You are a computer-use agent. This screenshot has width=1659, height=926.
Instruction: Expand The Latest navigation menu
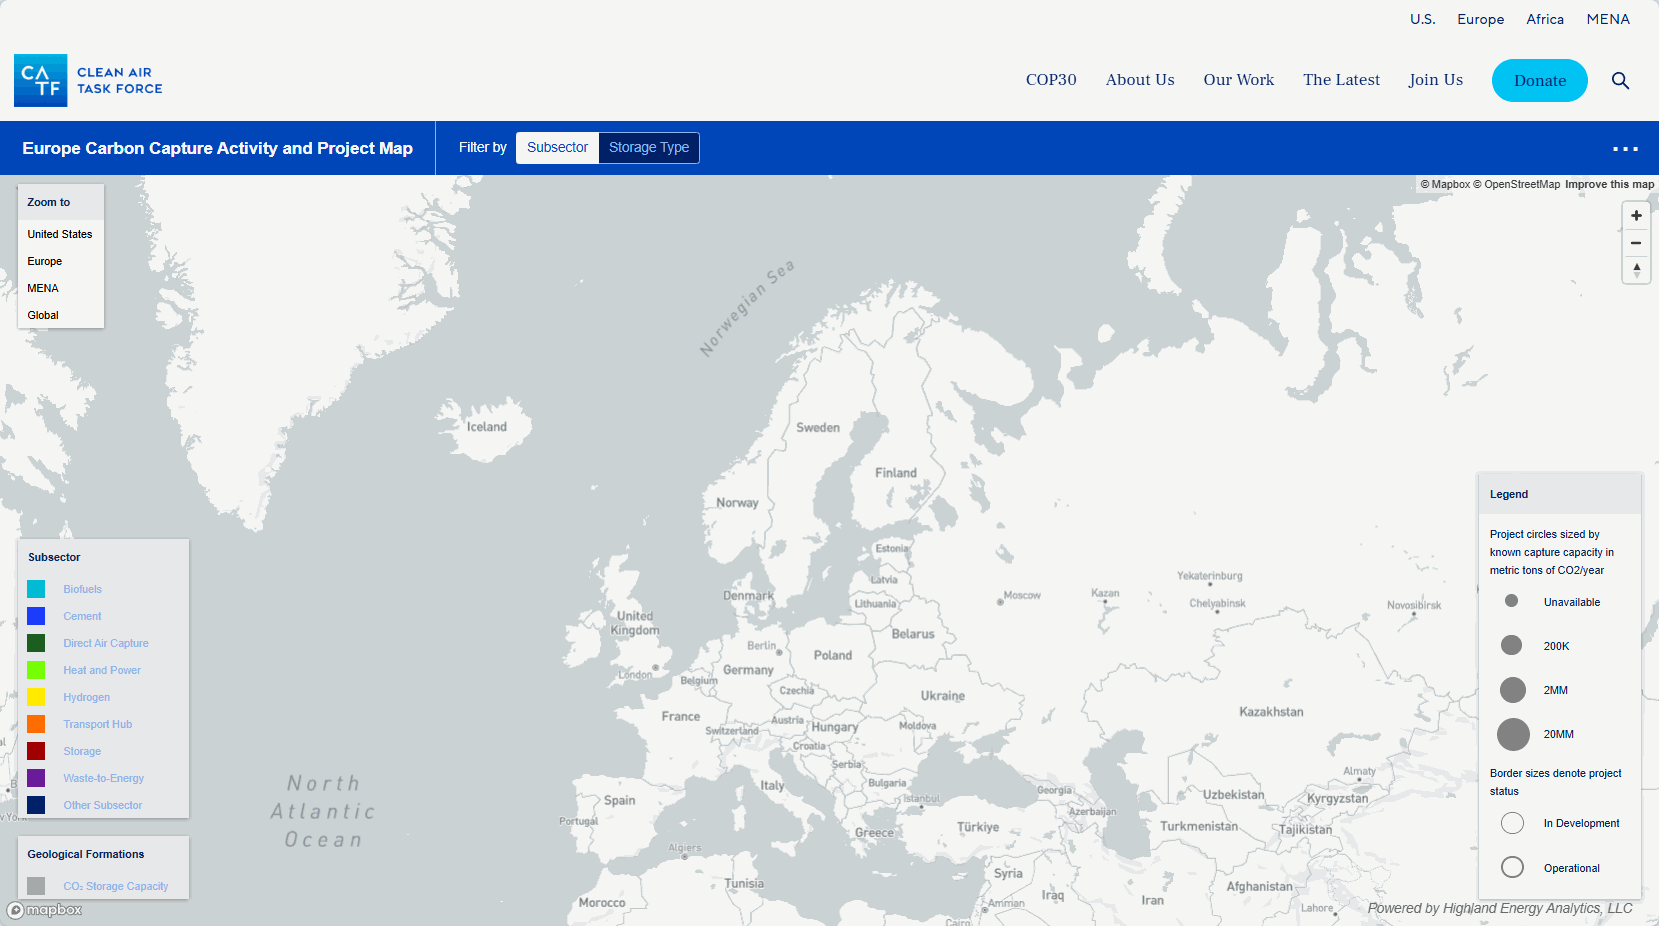click(1340, 80)
